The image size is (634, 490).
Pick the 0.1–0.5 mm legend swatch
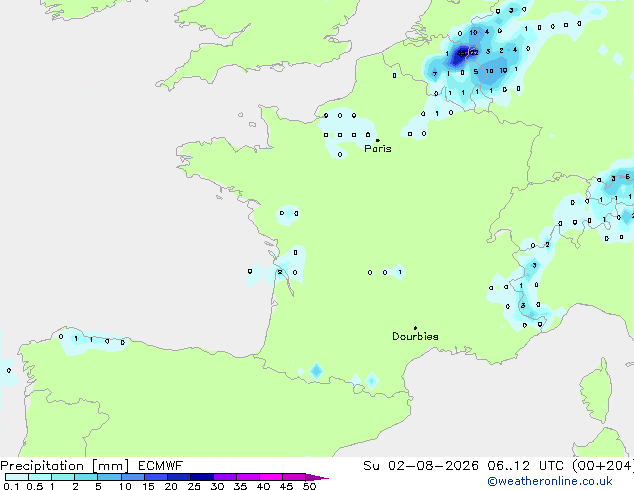(x=17, y=477)
